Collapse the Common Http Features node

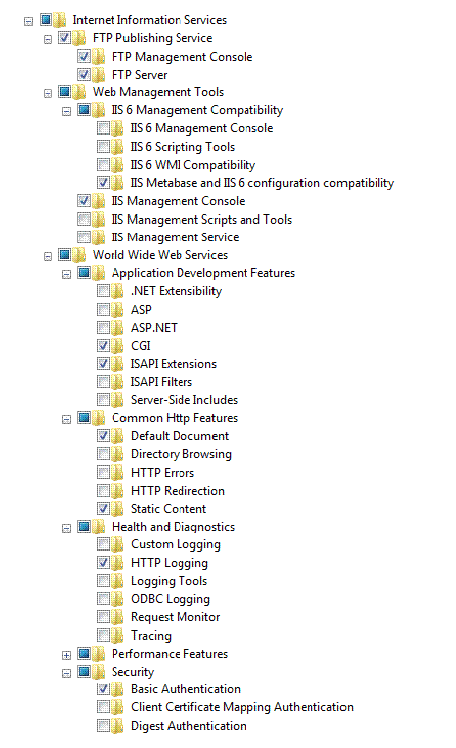tap(67, 420)
